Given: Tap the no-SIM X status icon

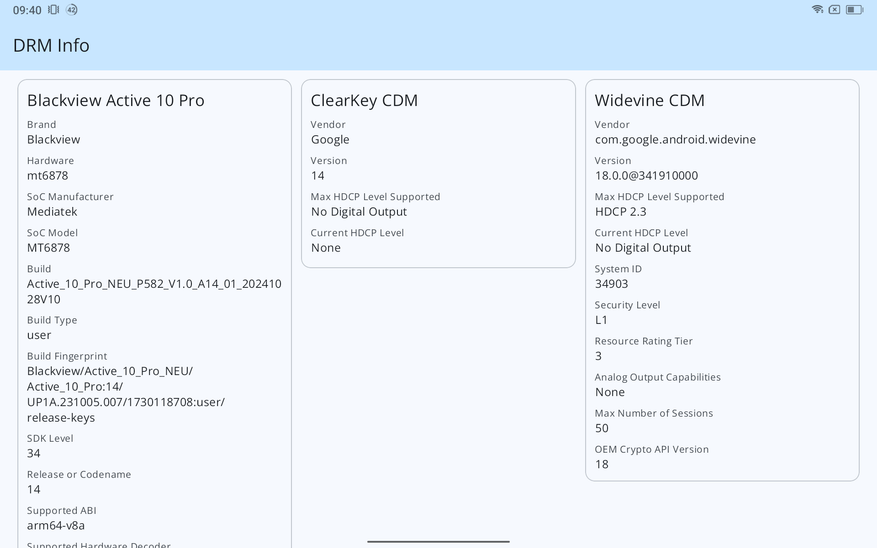Looking at the screenshot, I should point(834,10).
